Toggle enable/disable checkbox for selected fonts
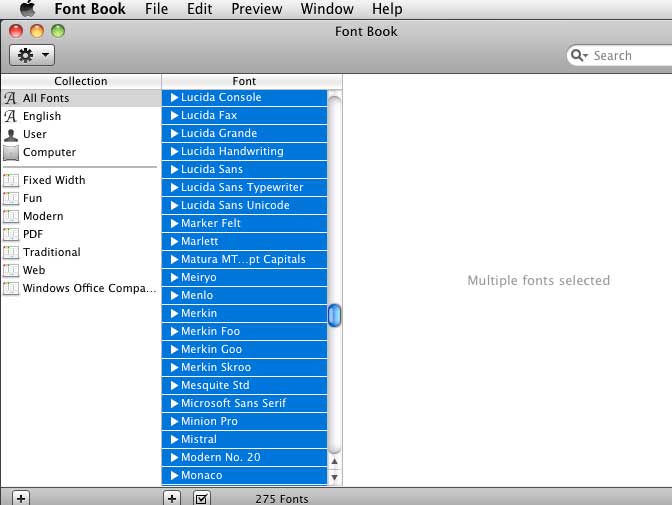Screen dimensions: 672x505 click(x=201, y=497)
